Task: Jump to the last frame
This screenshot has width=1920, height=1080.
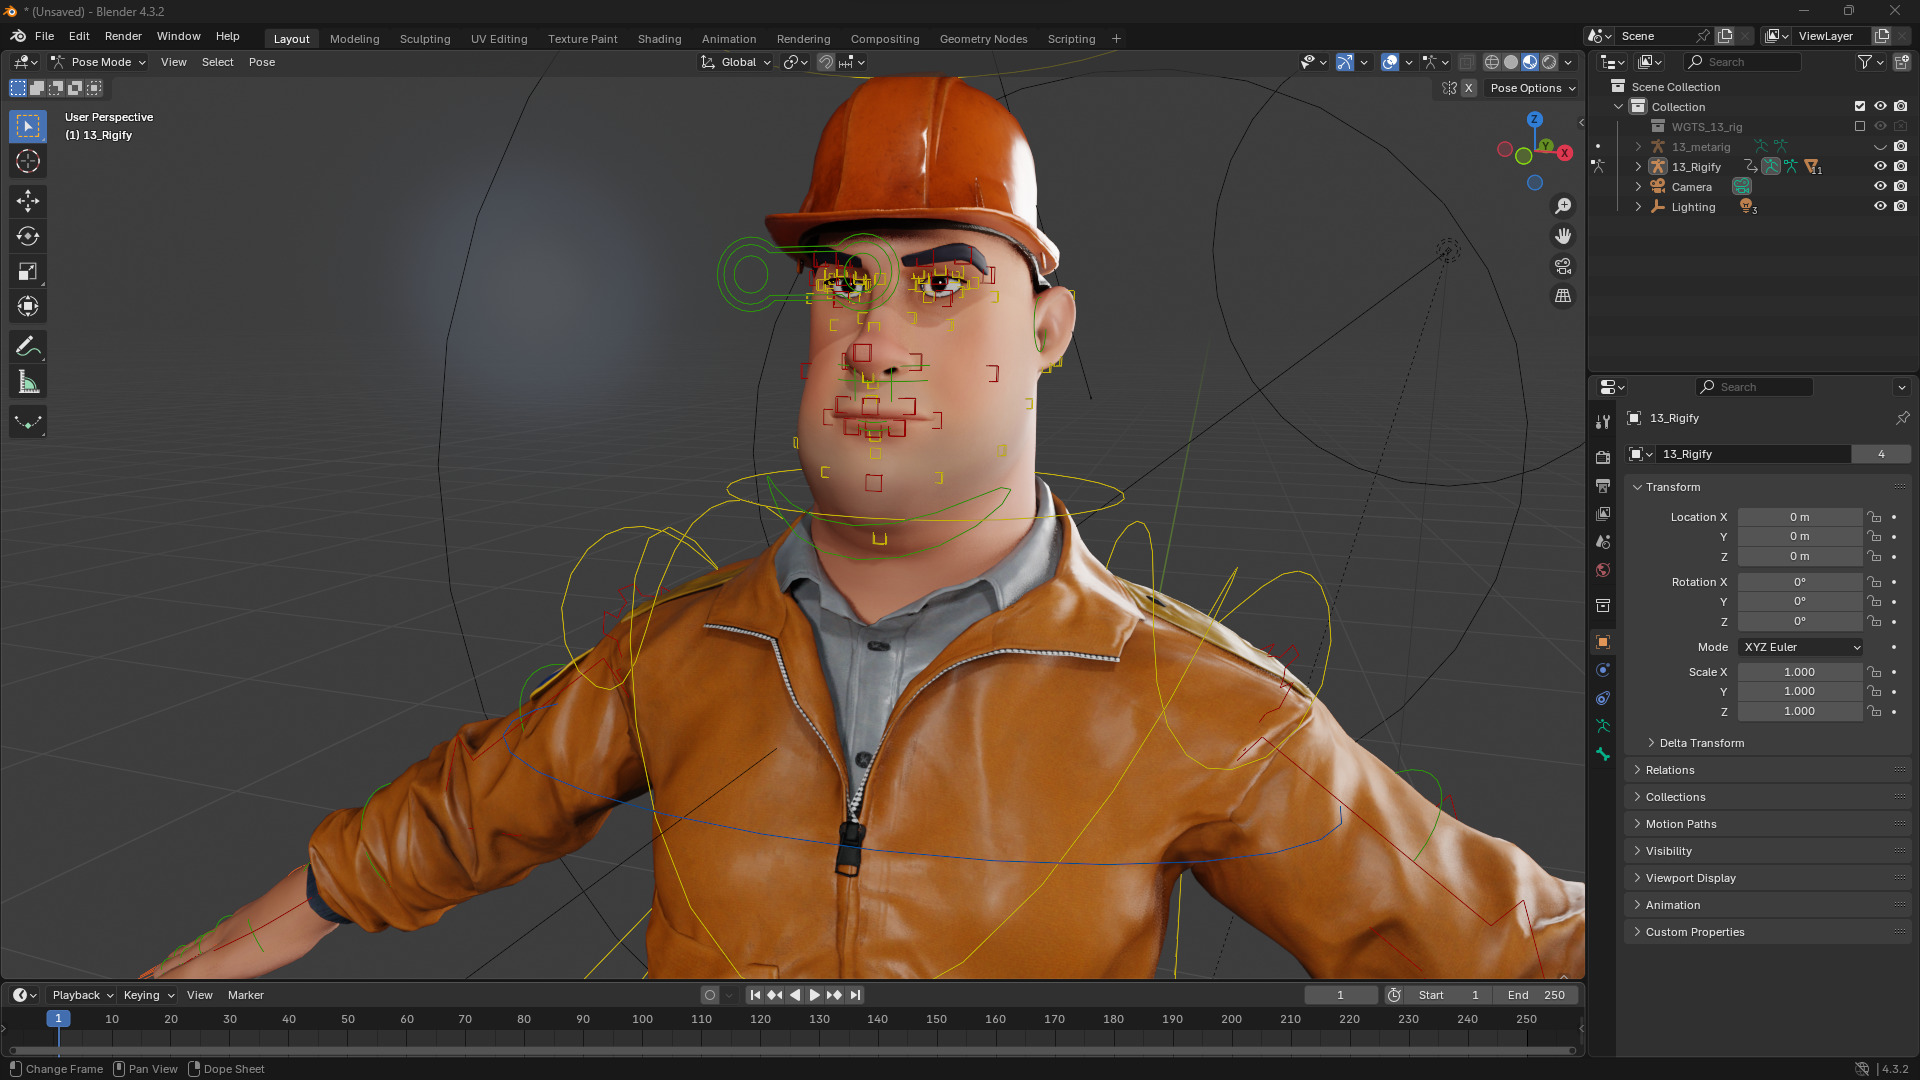Action: pyautogui.click(x=855, y=995)
